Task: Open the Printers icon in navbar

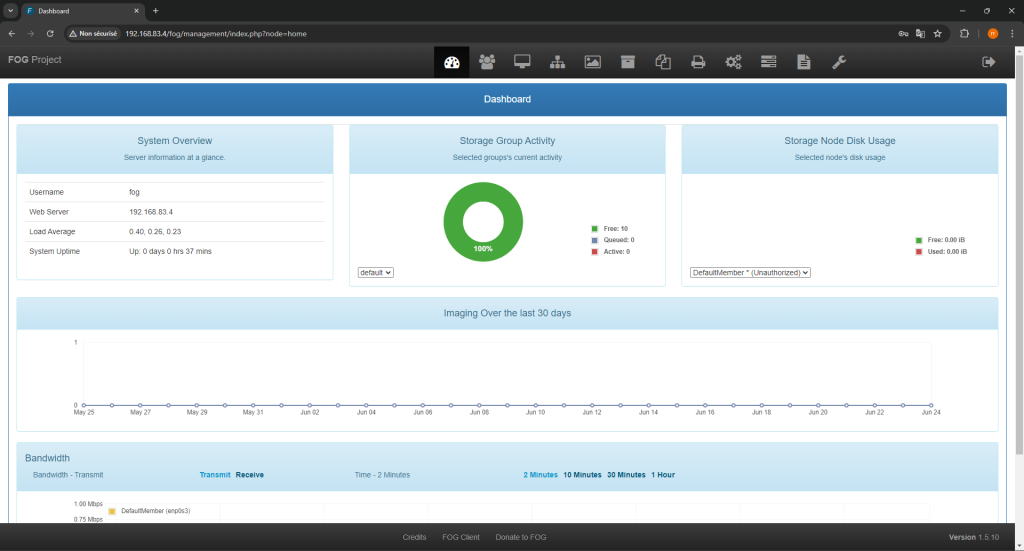Action: tap(698, 62)
